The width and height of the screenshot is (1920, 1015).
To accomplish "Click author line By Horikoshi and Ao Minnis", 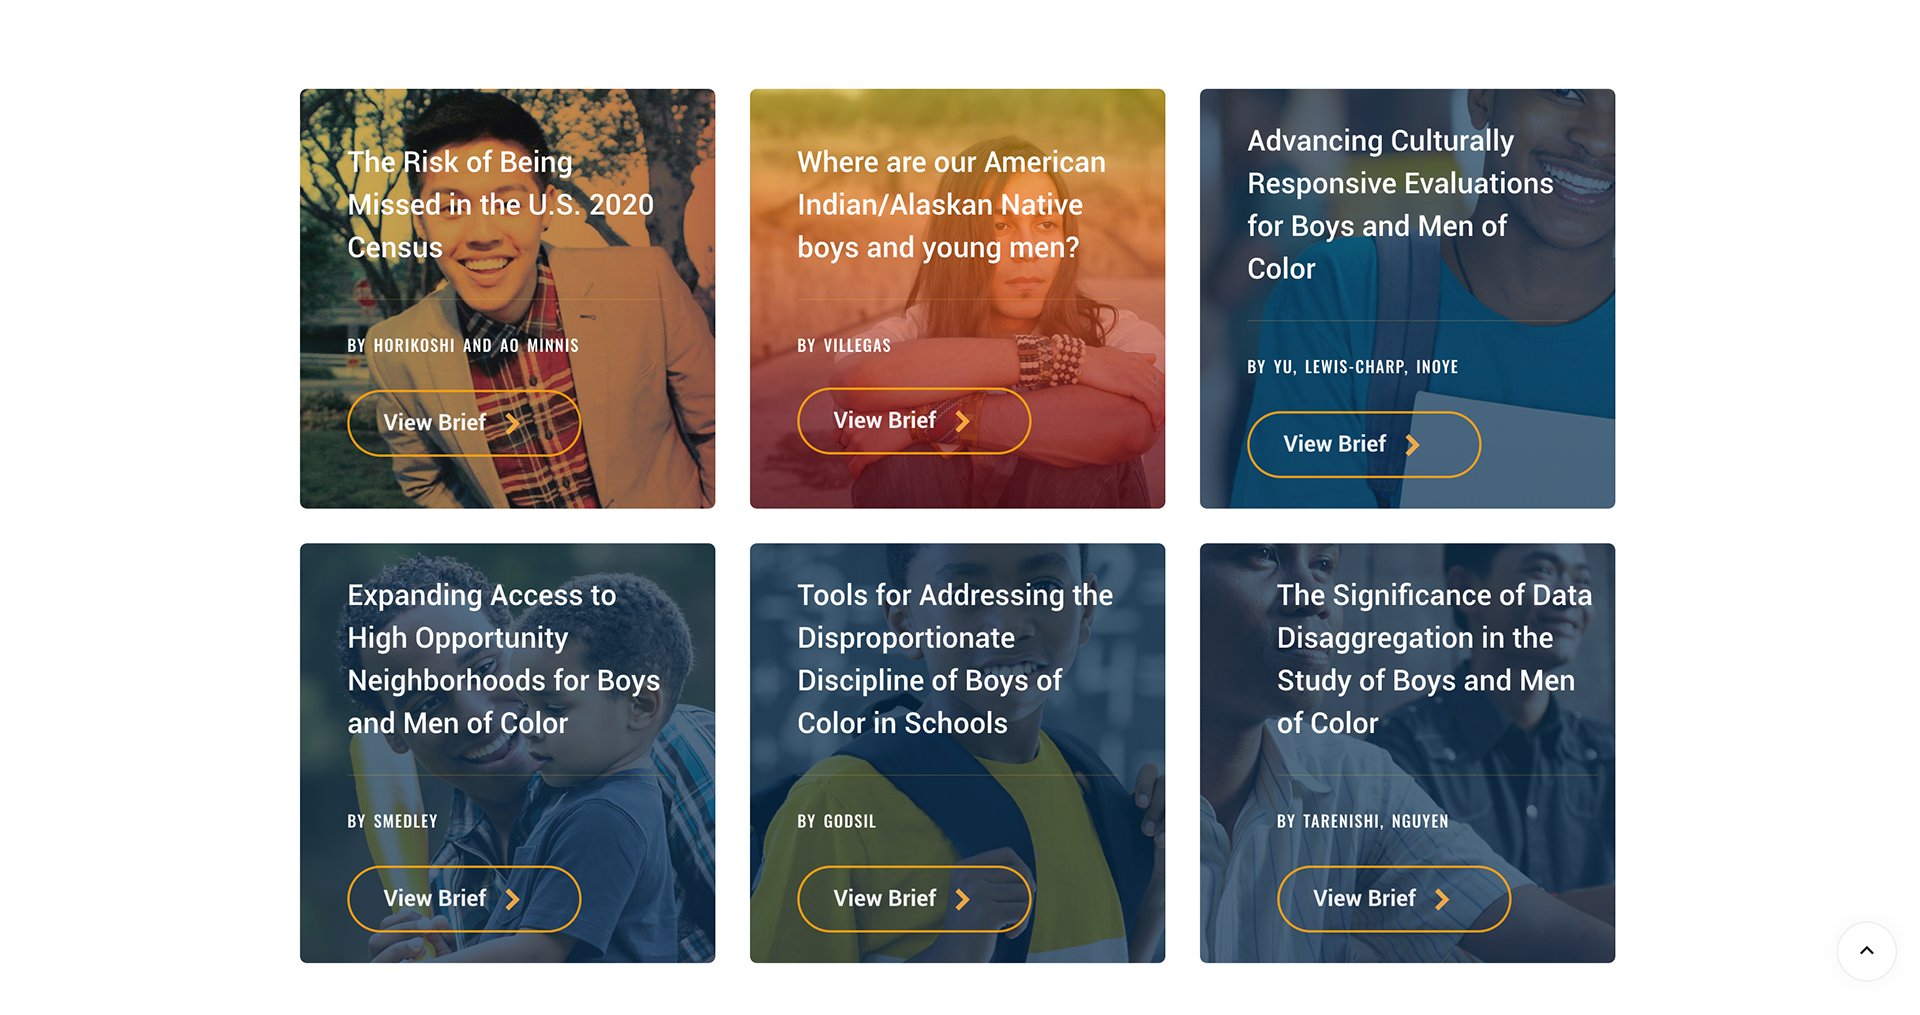I will 463,345.
